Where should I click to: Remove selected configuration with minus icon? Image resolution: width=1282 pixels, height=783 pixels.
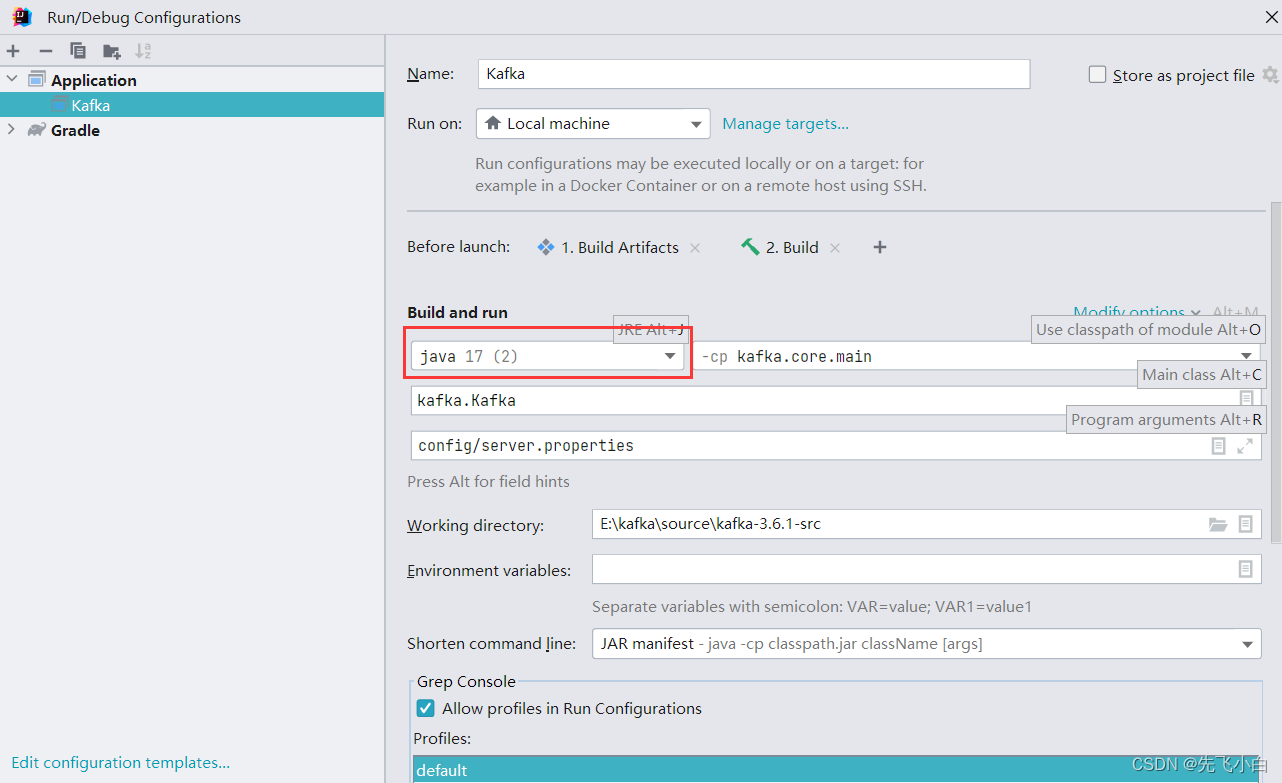pos(45,51)
